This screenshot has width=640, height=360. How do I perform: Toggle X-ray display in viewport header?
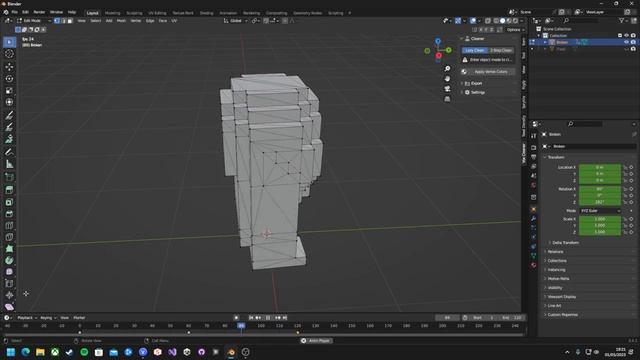pyautogui.click(x=488, y=20)
